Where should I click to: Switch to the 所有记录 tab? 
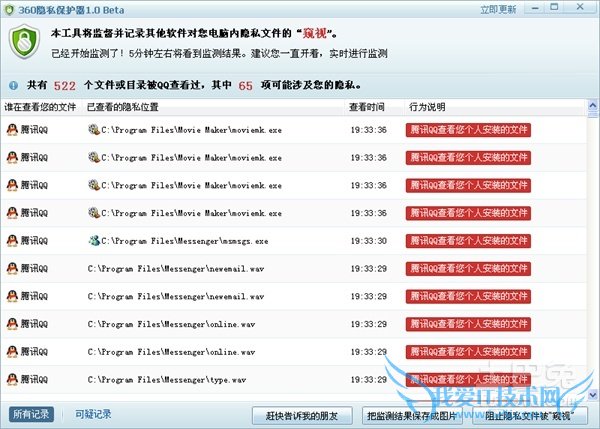(31, 414)
